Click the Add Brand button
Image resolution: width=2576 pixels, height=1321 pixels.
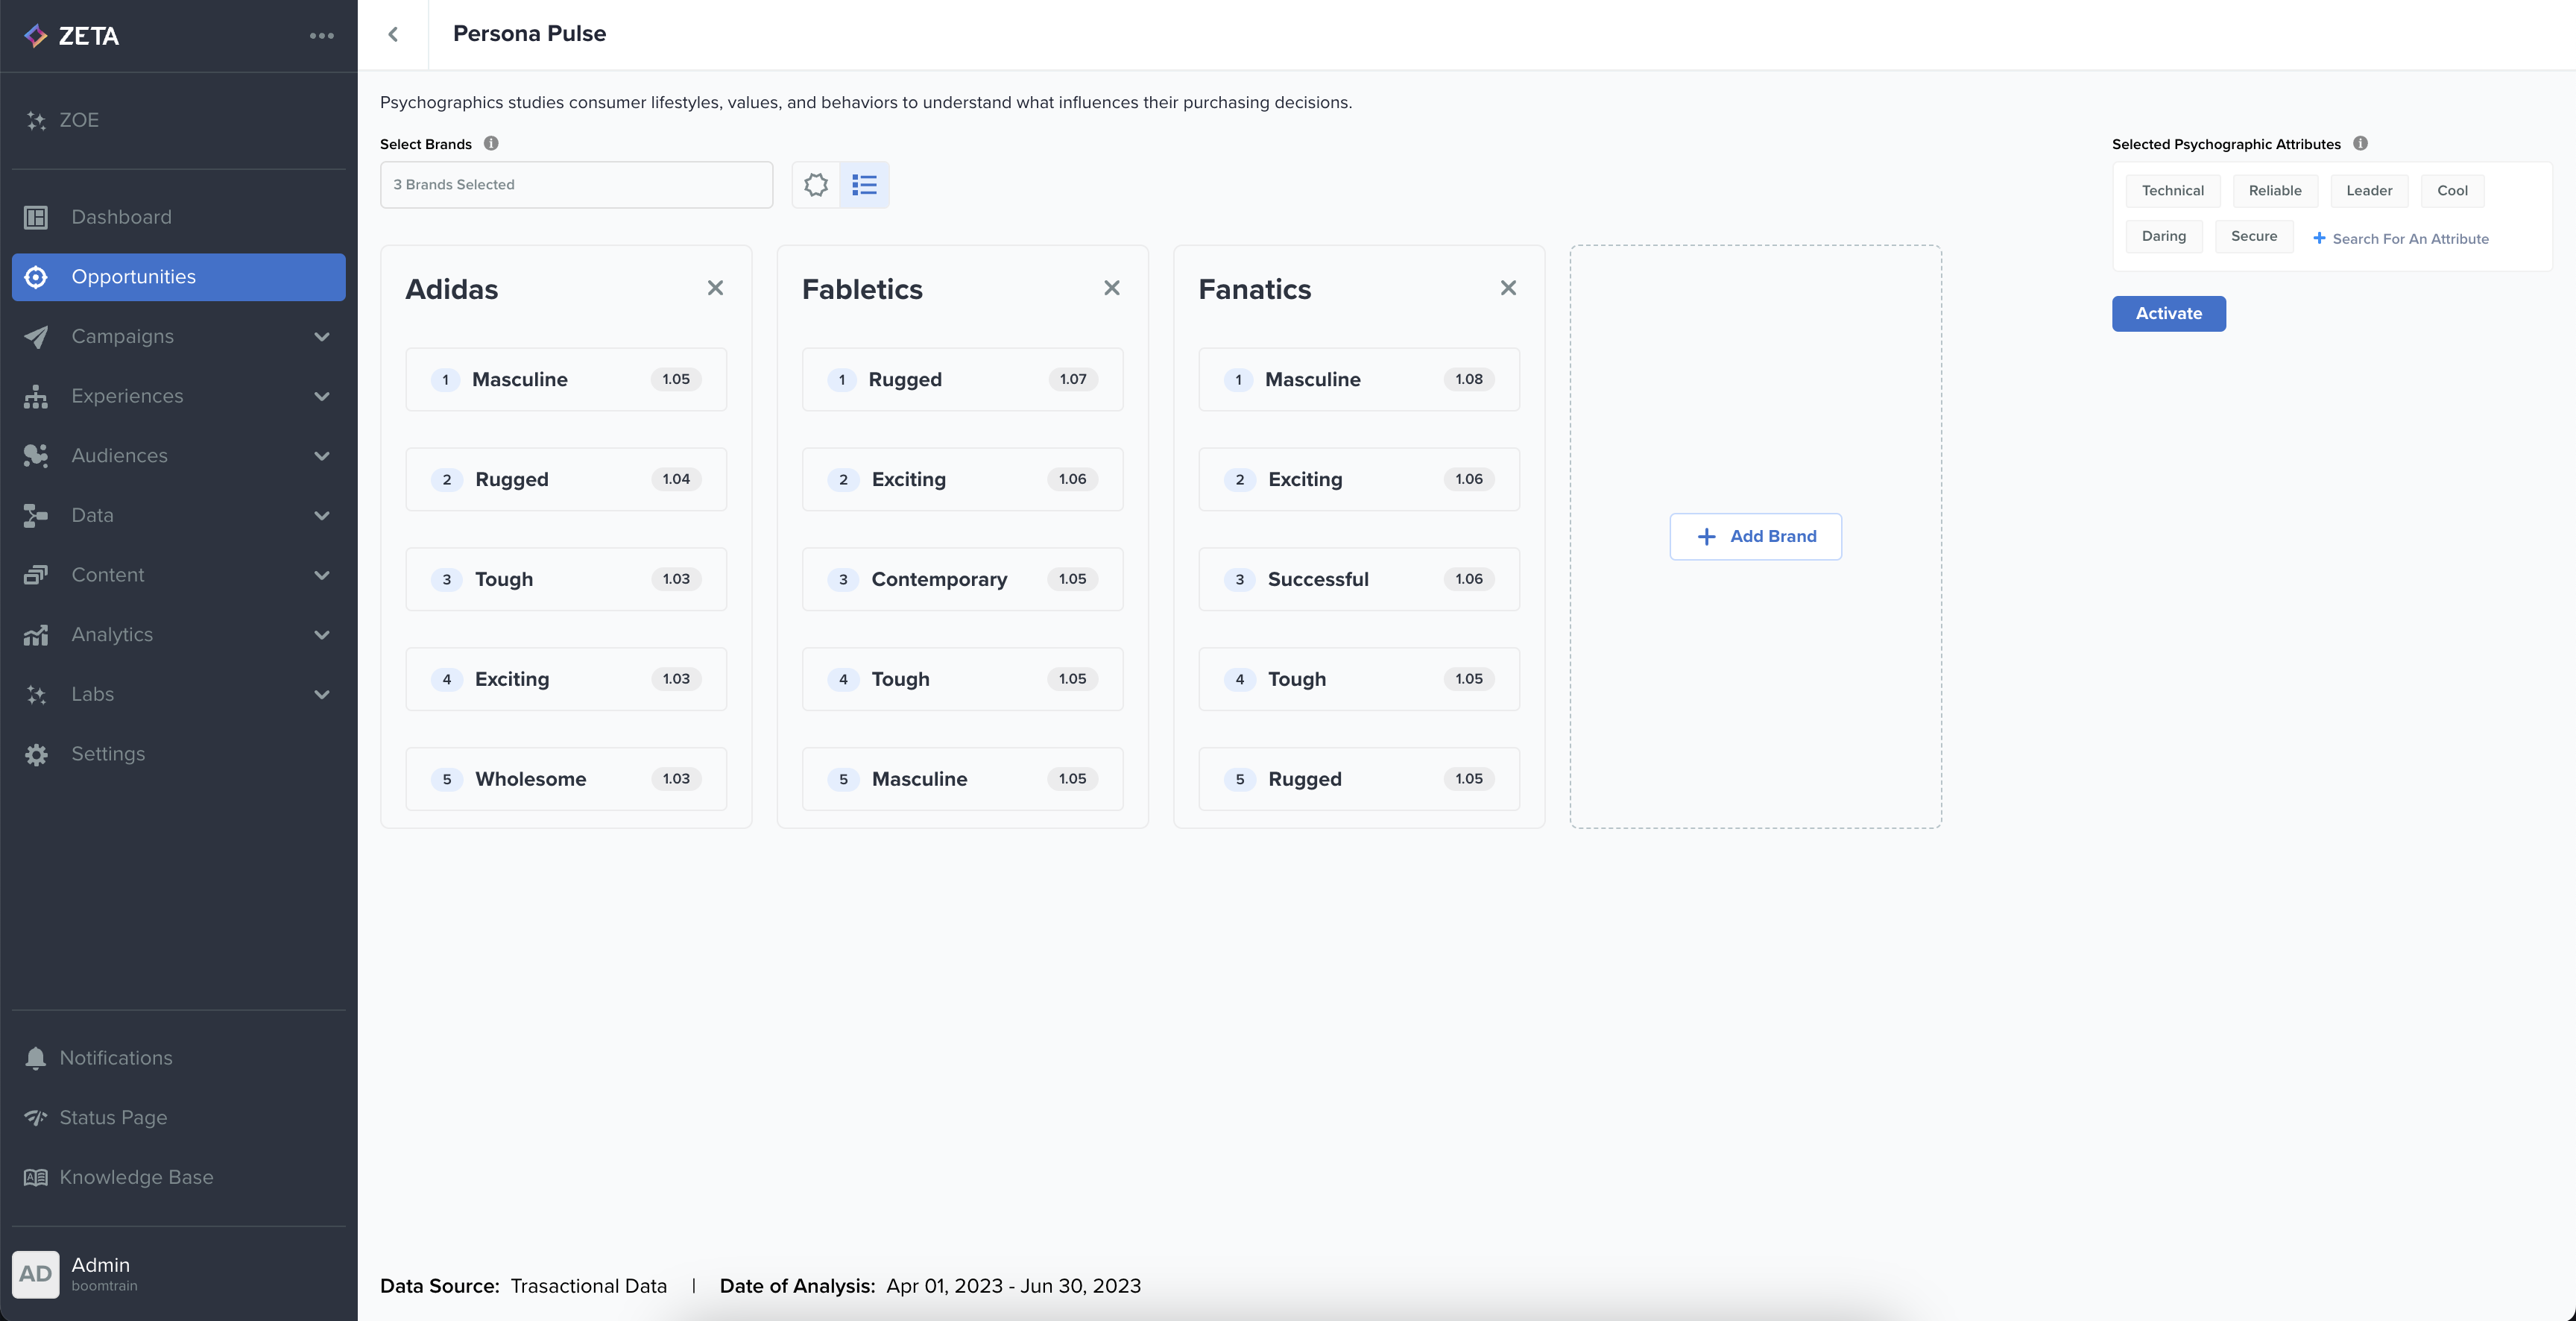[1755, 537]
